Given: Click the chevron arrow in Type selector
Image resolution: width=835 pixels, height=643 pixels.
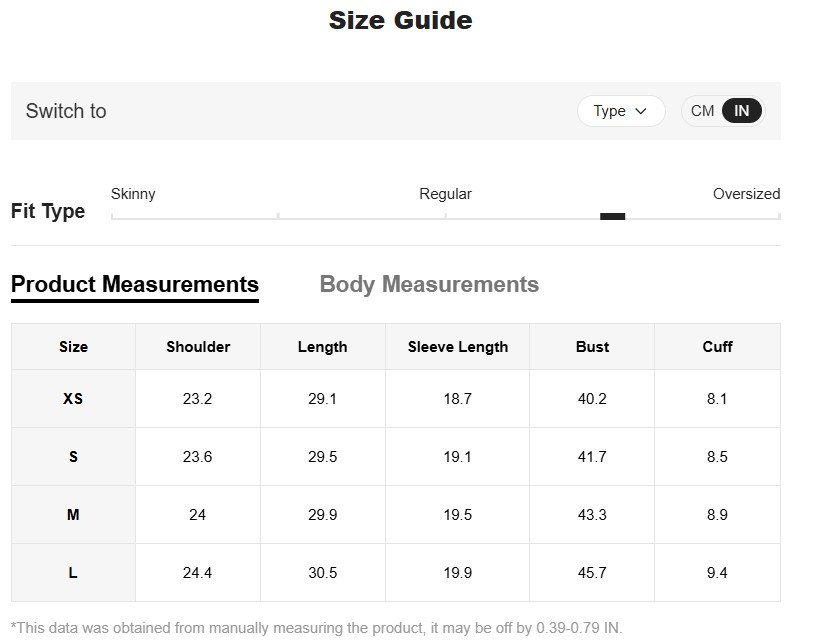Looking at the screenshot, I should point(641,111).
